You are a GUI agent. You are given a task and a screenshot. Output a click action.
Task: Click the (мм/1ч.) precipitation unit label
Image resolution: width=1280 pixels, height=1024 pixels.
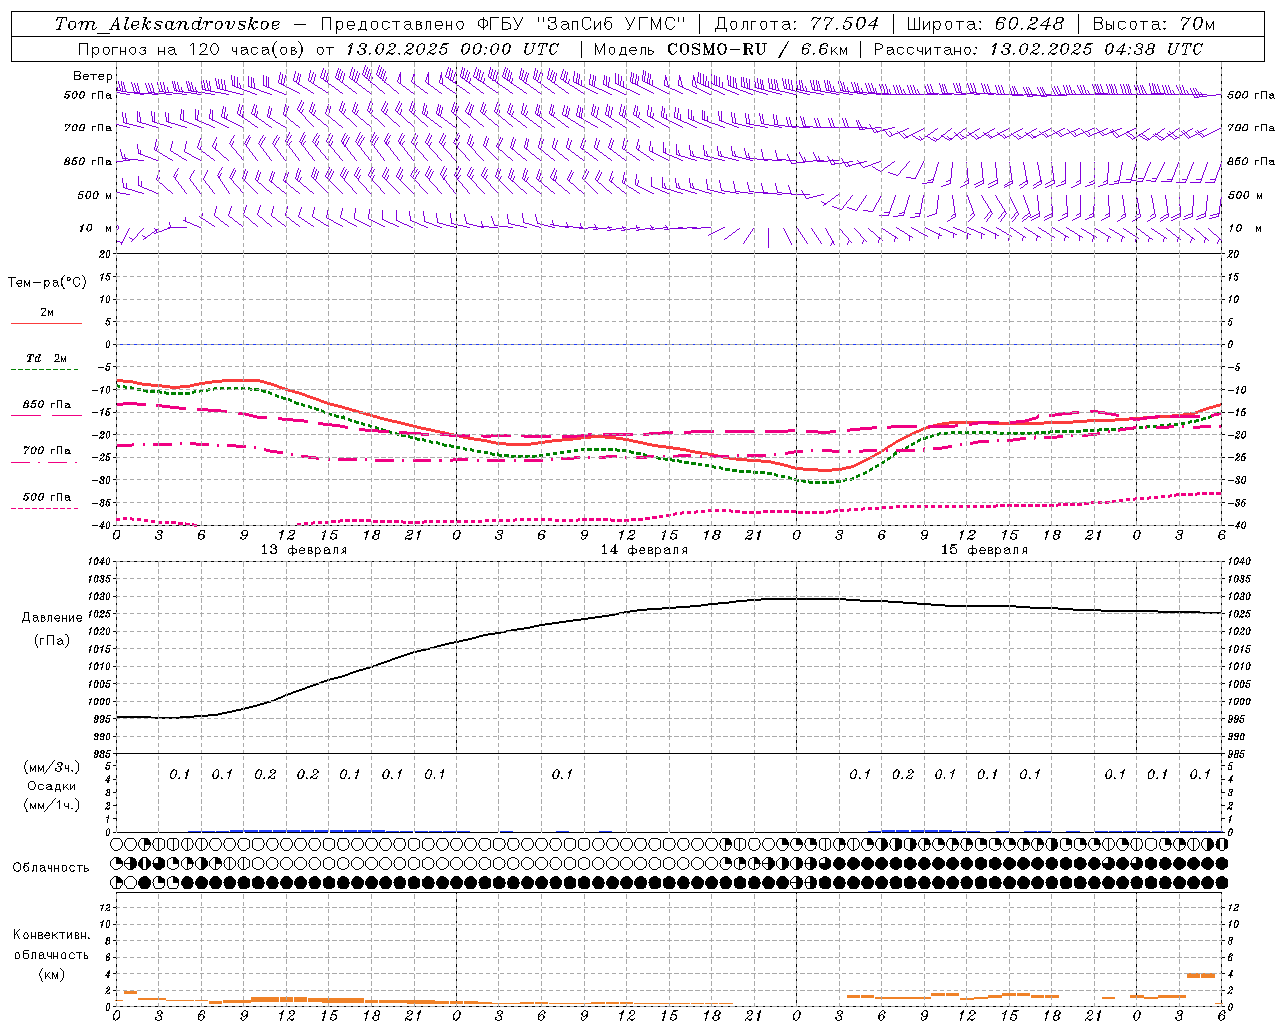point(52,805)
